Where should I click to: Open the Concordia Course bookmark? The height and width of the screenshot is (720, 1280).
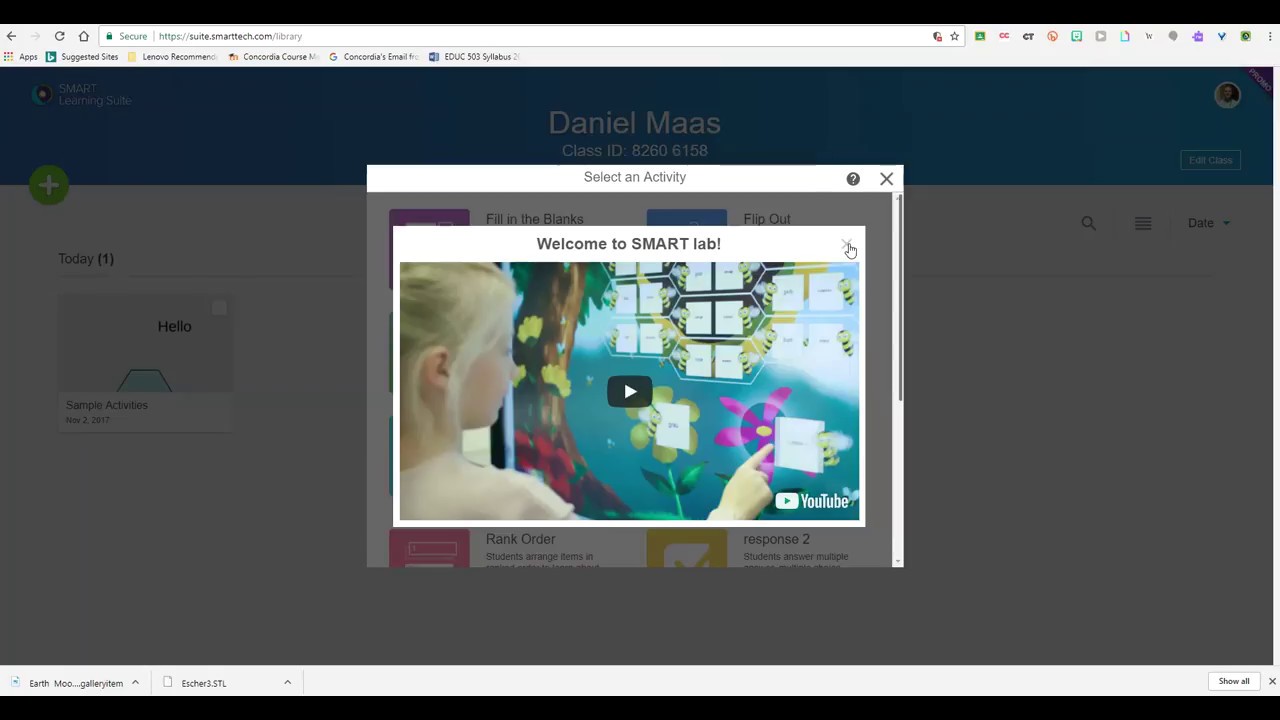tap(273, 57)
